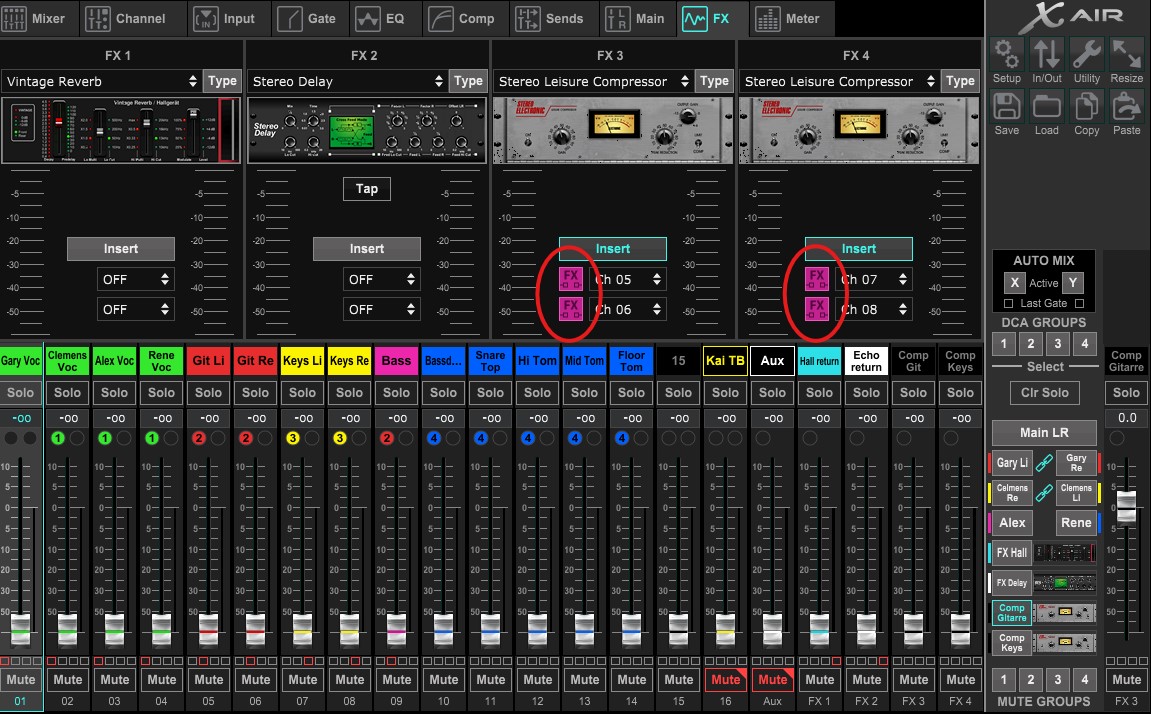Click the Clr Solo button
The width and height of the screenshot is (1151, 714).
tap(1044, 393)
